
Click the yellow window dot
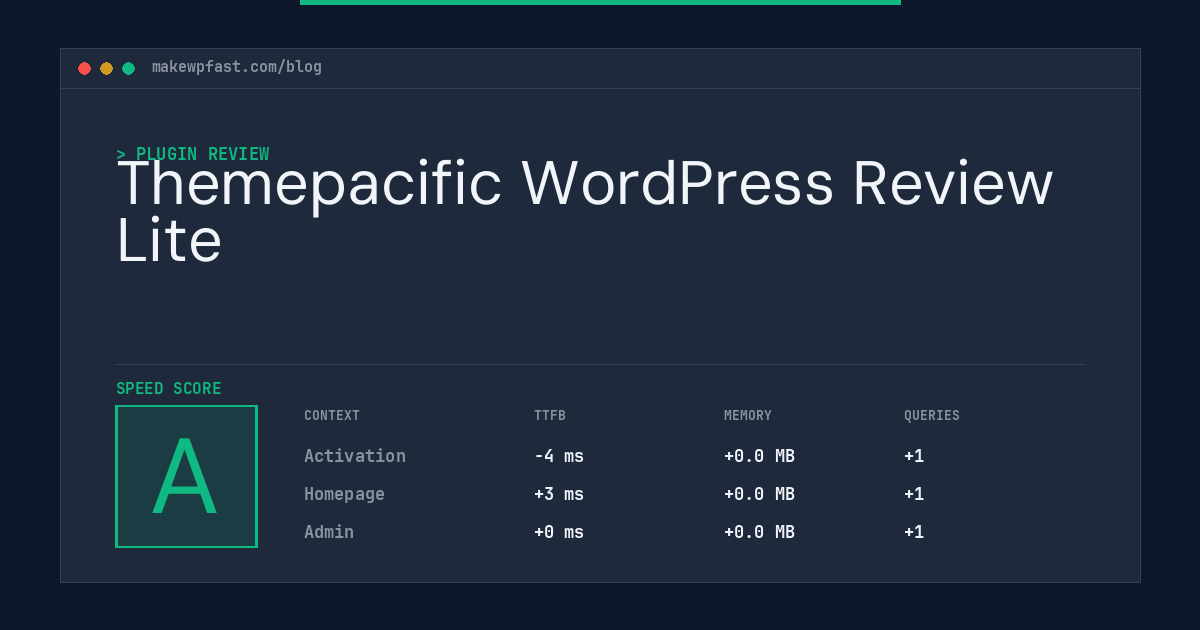tap(106, 68)
